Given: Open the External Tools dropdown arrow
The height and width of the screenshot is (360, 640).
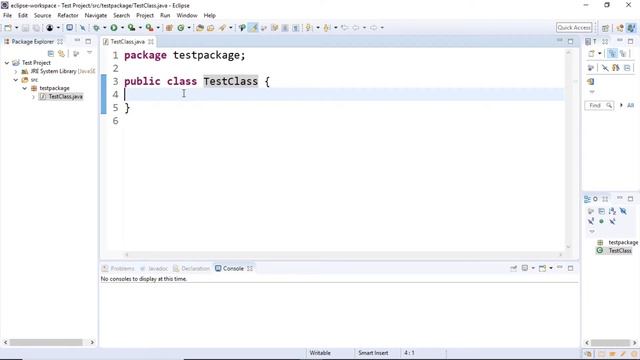Looking at the screenshot, I should [158, 28].
